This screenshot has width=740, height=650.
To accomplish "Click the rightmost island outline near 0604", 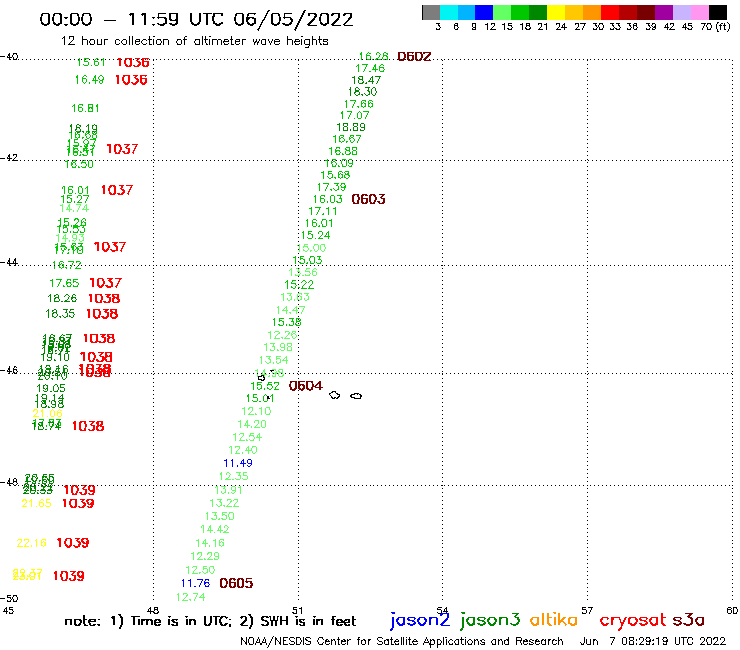I will point(356,396).
